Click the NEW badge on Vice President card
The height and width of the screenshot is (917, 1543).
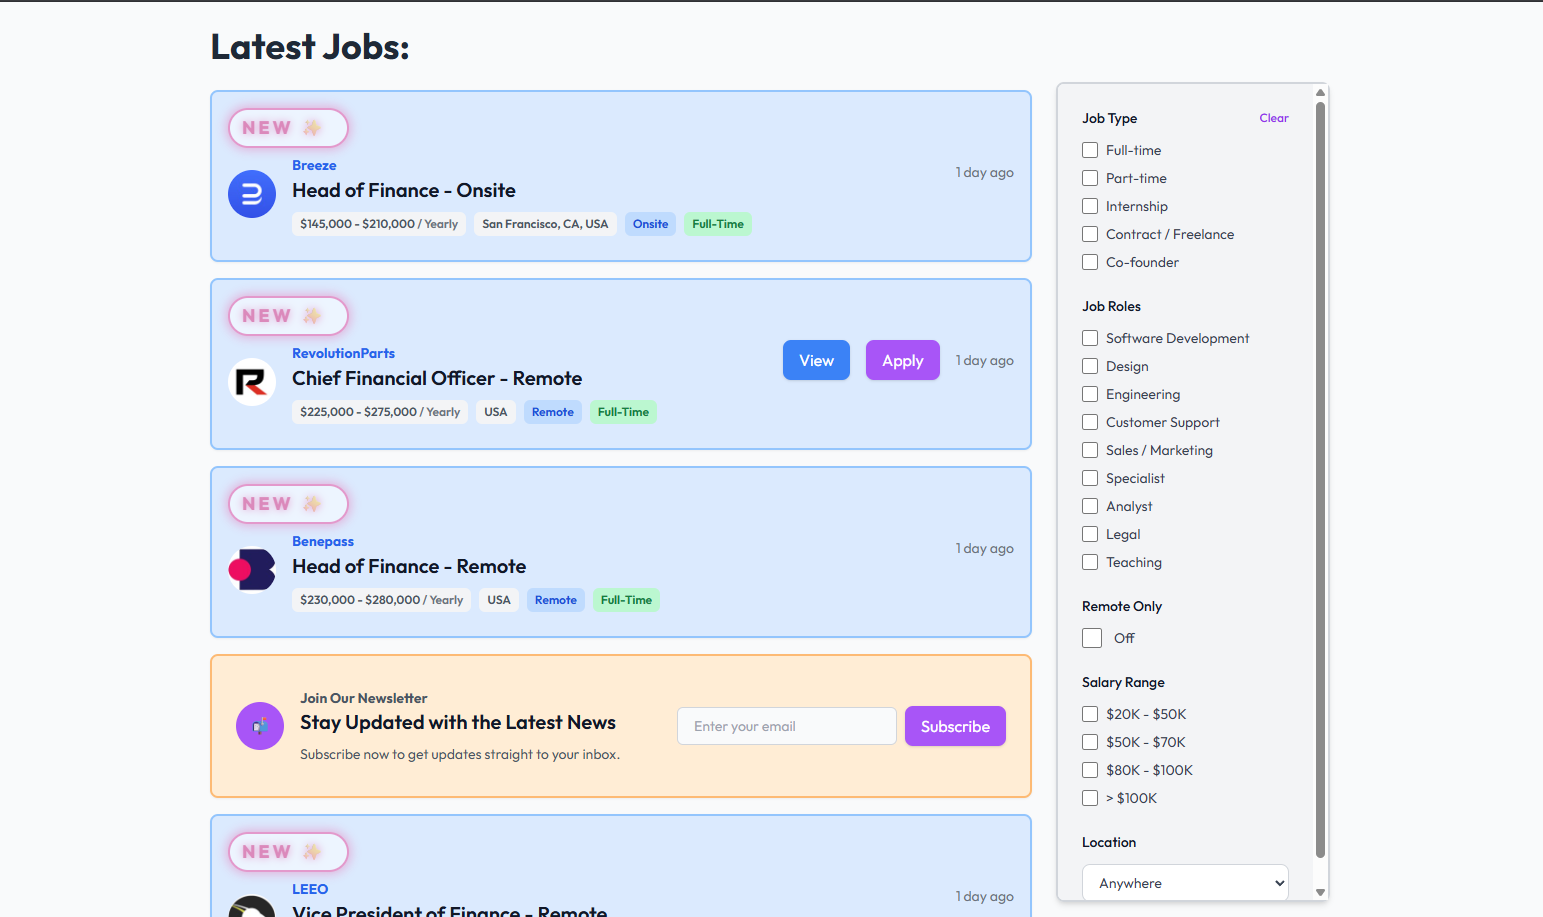coord(288,851)
